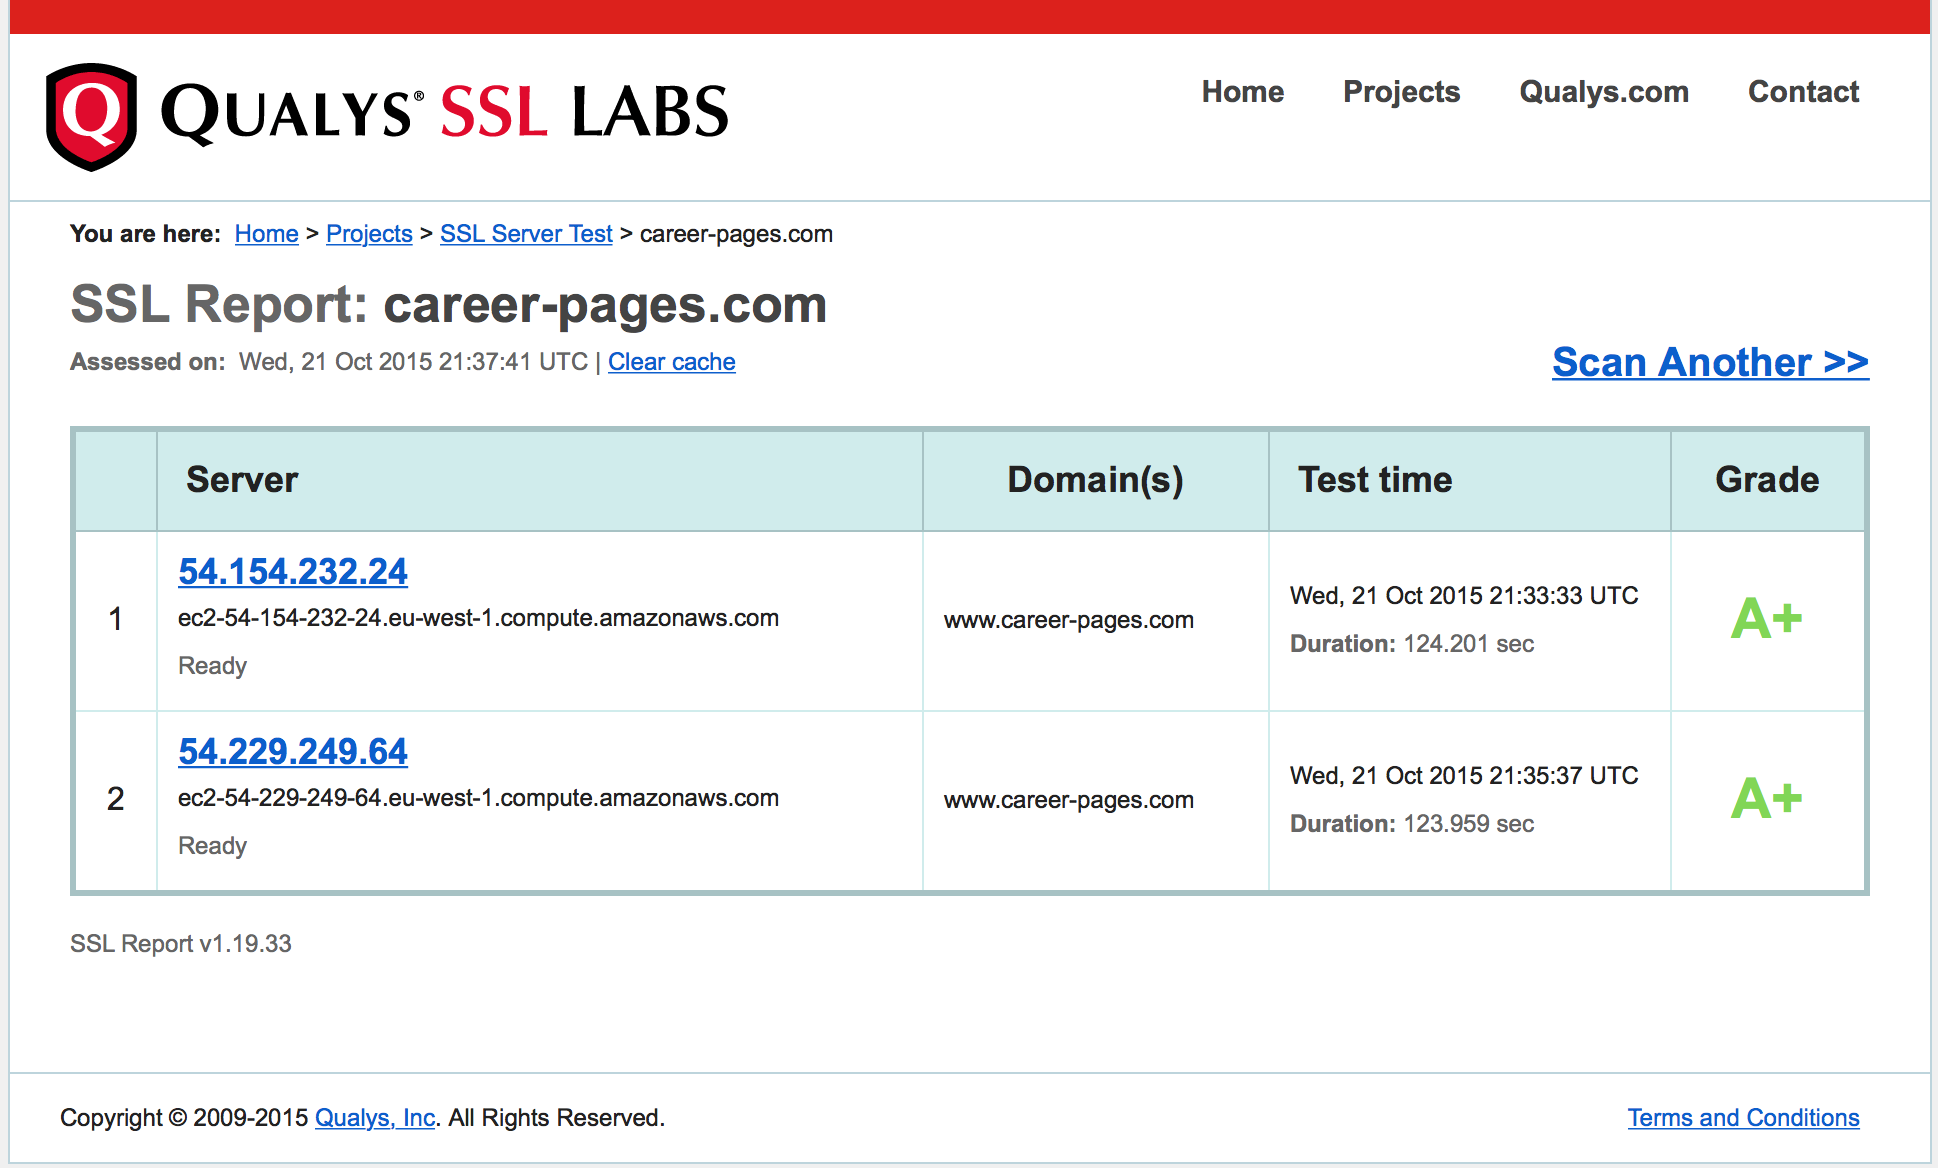This screenshot has height=1168, width=1938.
Task: Click the domain www.career-pages.com in row 1
Action: (1069, 620)
